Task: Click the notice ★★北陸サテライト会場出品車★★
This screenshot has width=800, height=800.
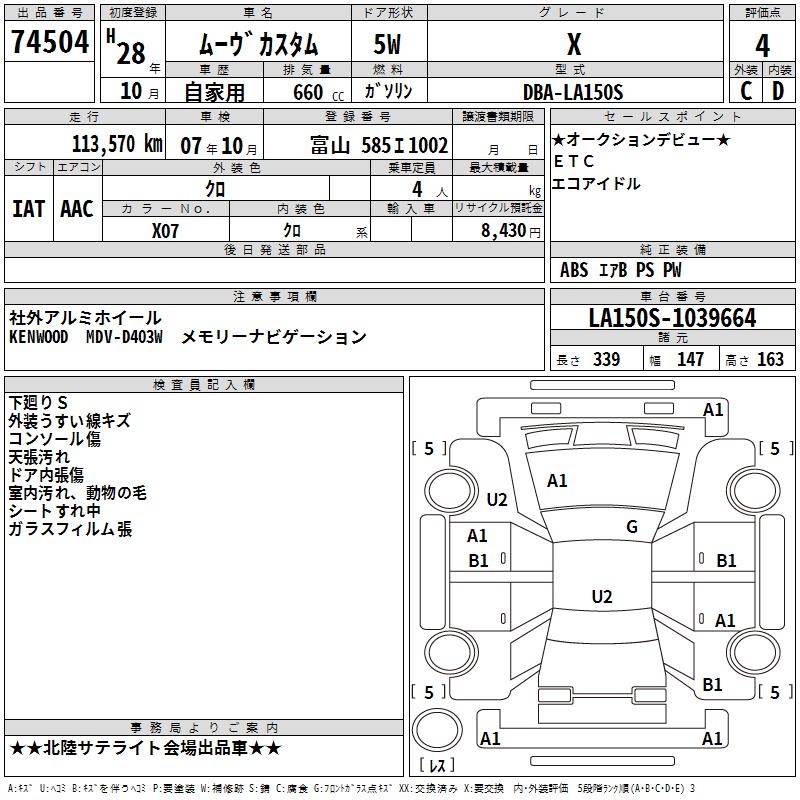Action: tap(145, 748)
